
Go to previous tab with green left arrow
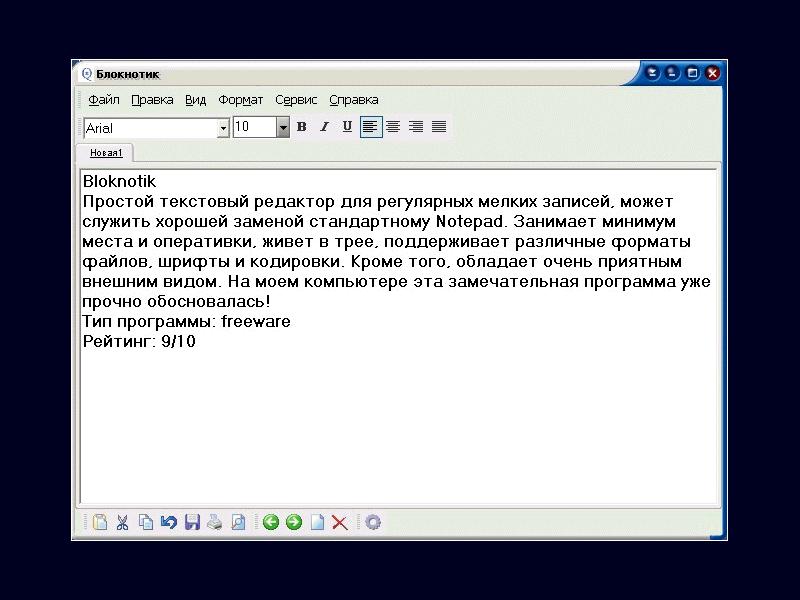pos(270,522)
